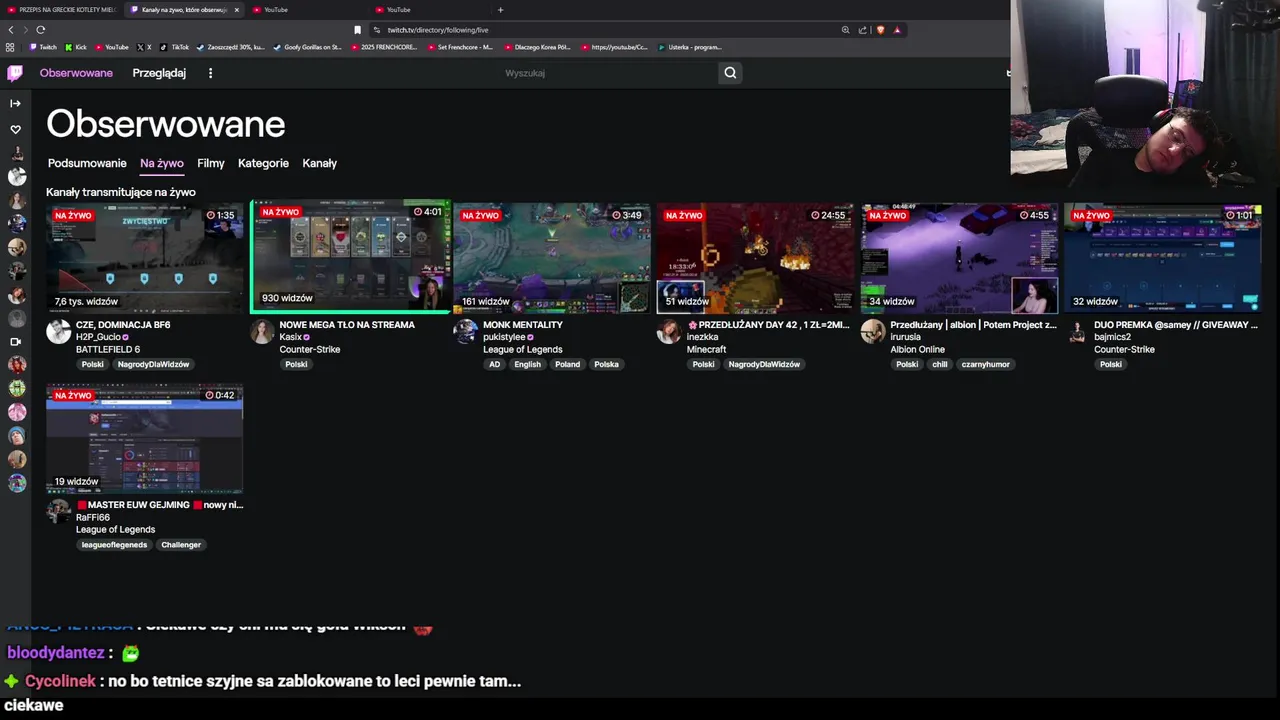Click the heart followed channels icon
This screenshot has height=720, width=1280.
point(15,129)
